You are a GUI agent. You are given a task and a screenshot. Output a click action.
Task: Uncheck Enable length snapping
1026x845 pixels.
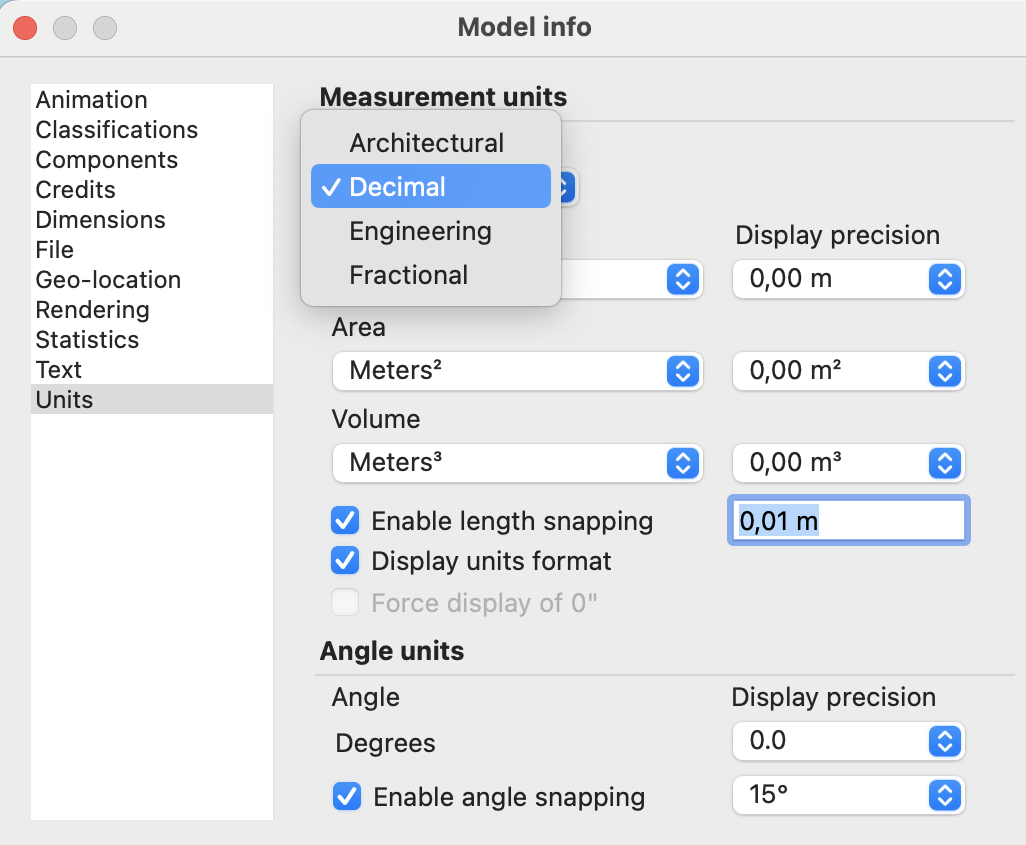click(345, 520)
